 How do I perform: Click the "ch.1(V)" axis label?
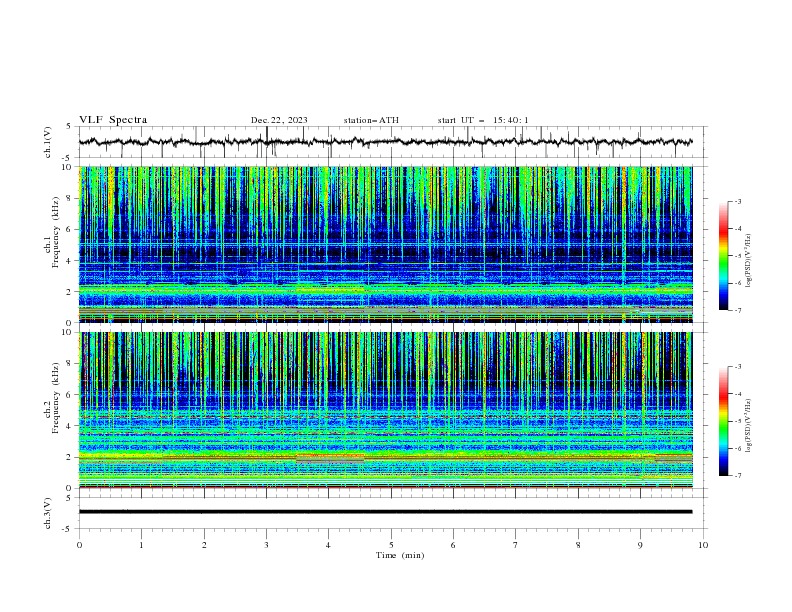pyautogui.click(x=48, y=142)
